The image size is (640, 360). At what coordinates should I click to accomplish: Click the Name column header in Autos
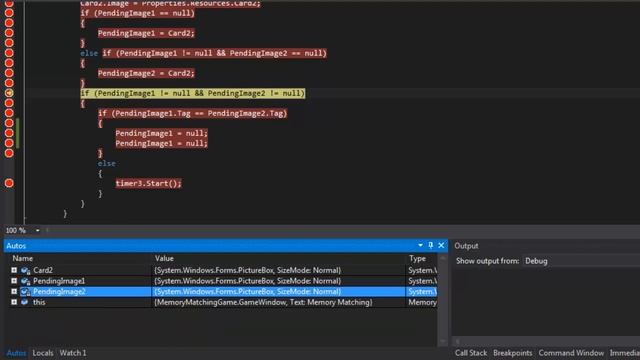coord(22,258)
